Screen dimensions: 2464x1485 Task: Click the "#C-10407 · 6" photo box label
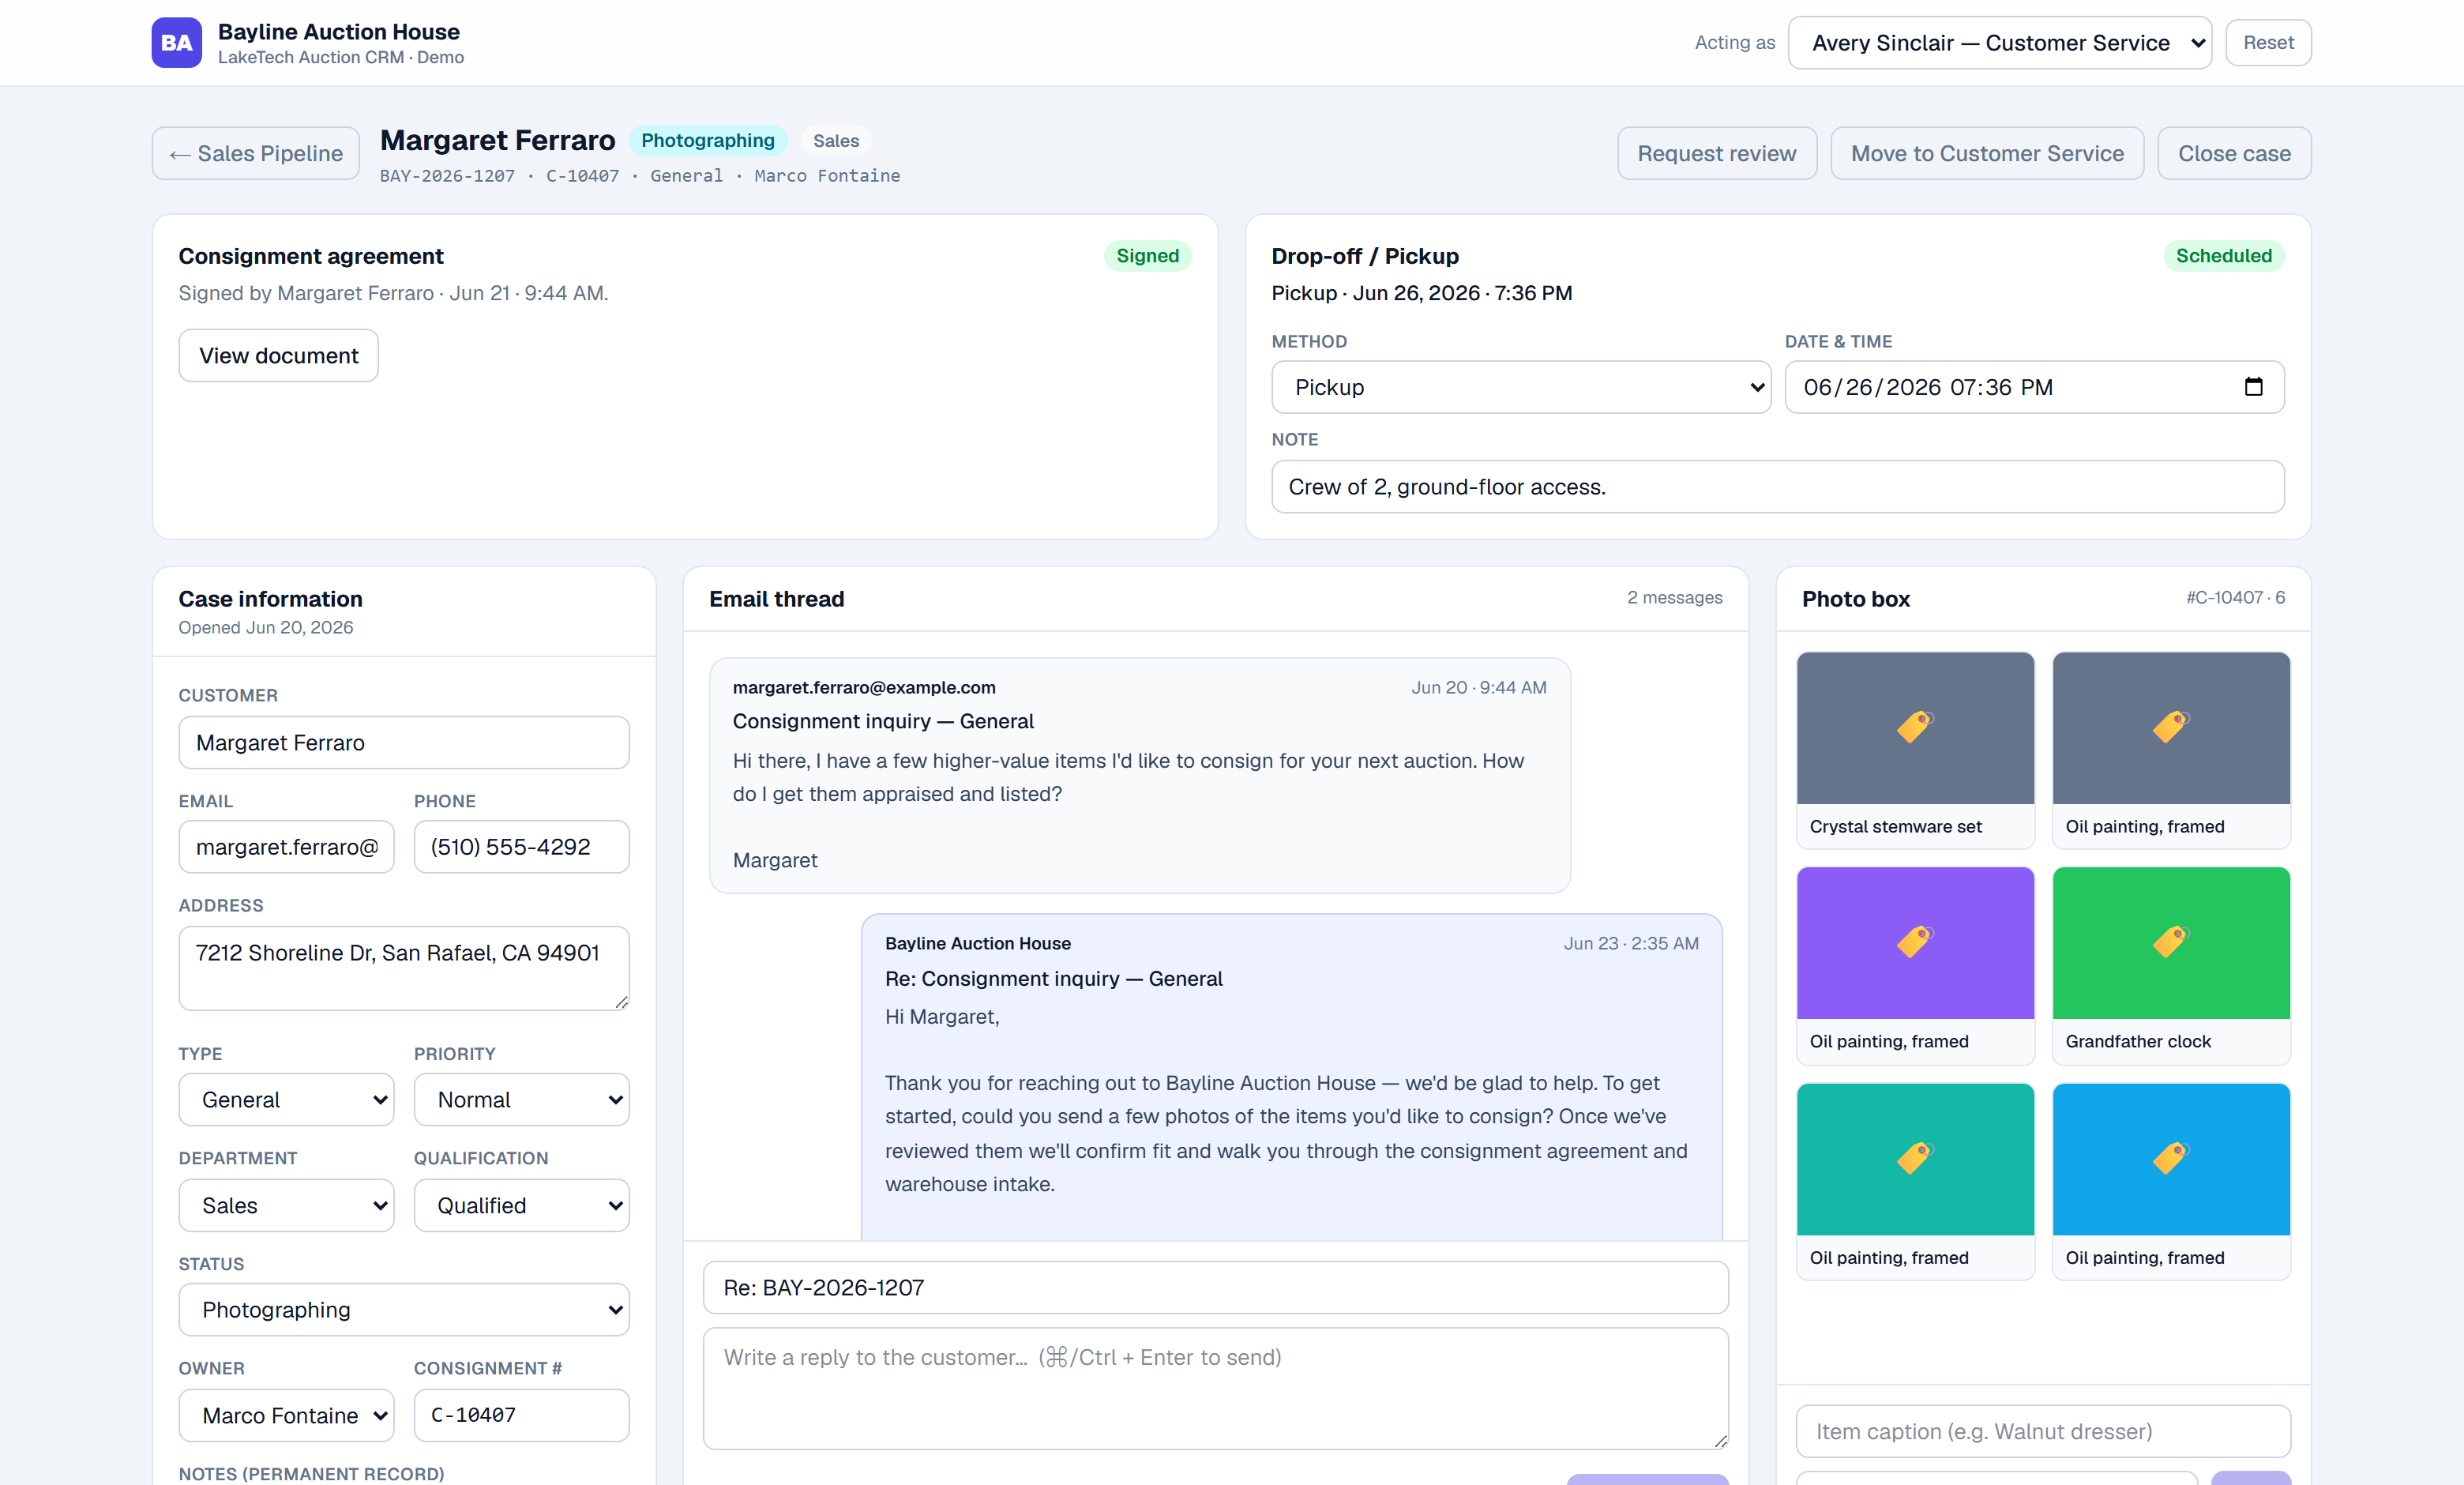pos(2235,597)
